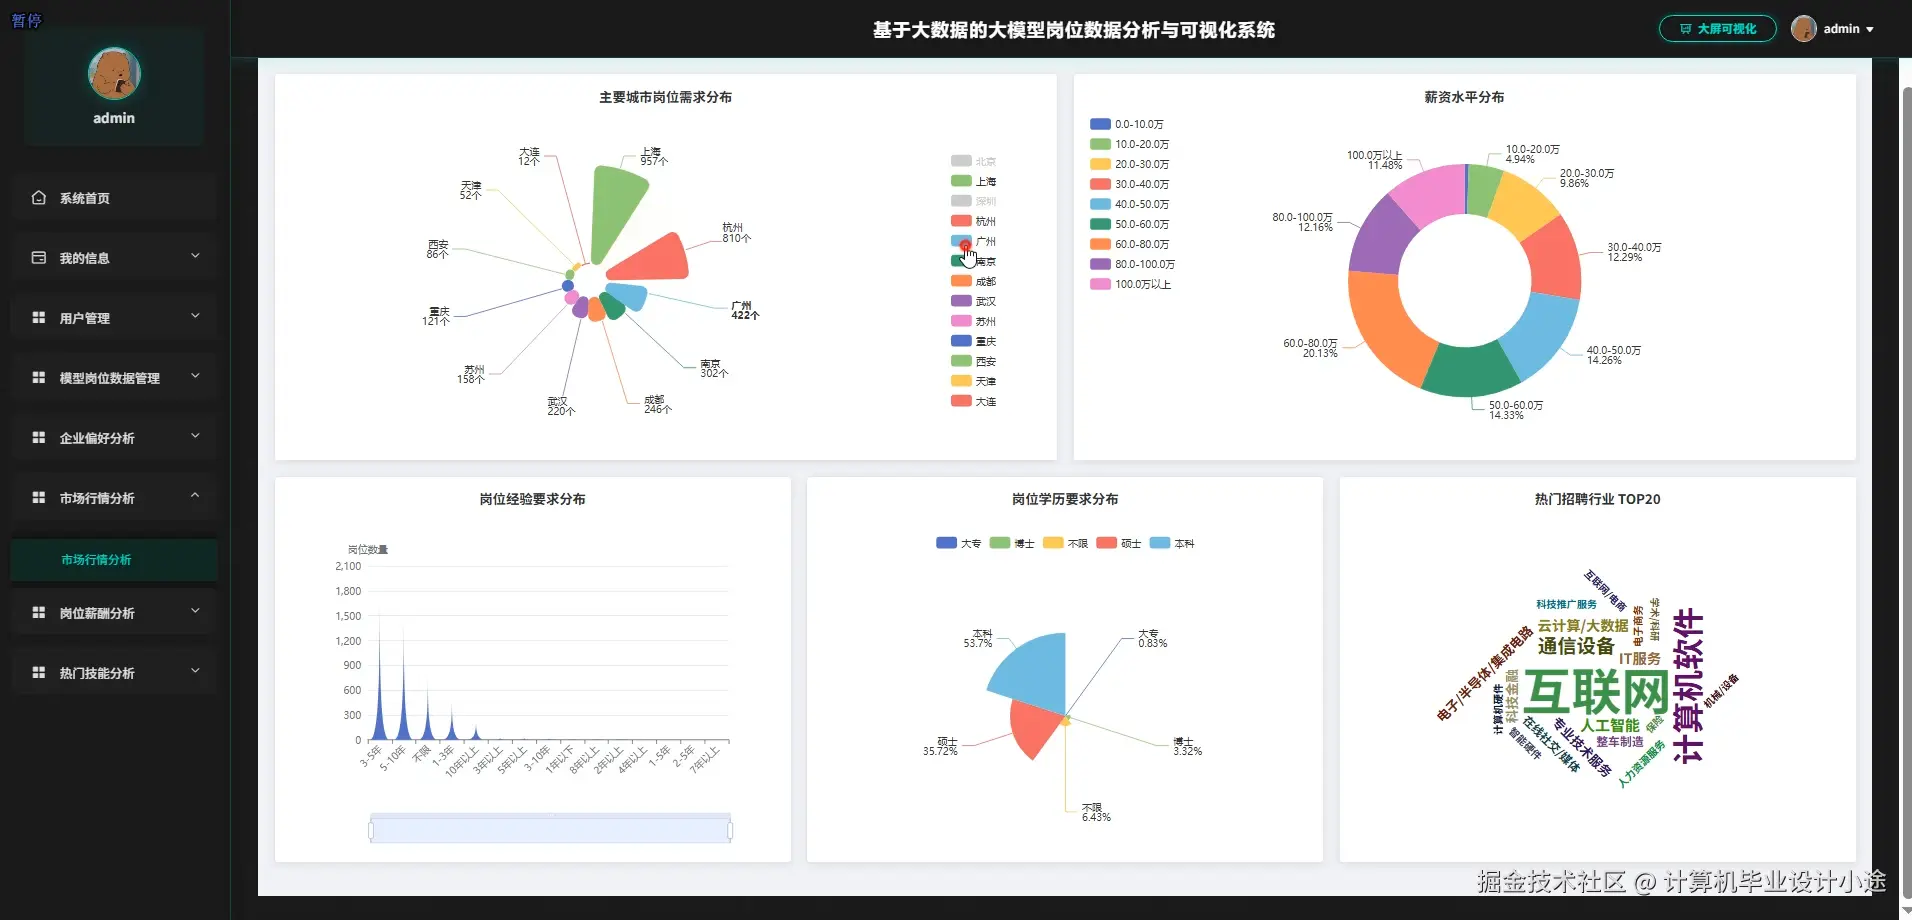
Task: Click the 我的信息 sidebar icon
Action: (x=38, y=257)
